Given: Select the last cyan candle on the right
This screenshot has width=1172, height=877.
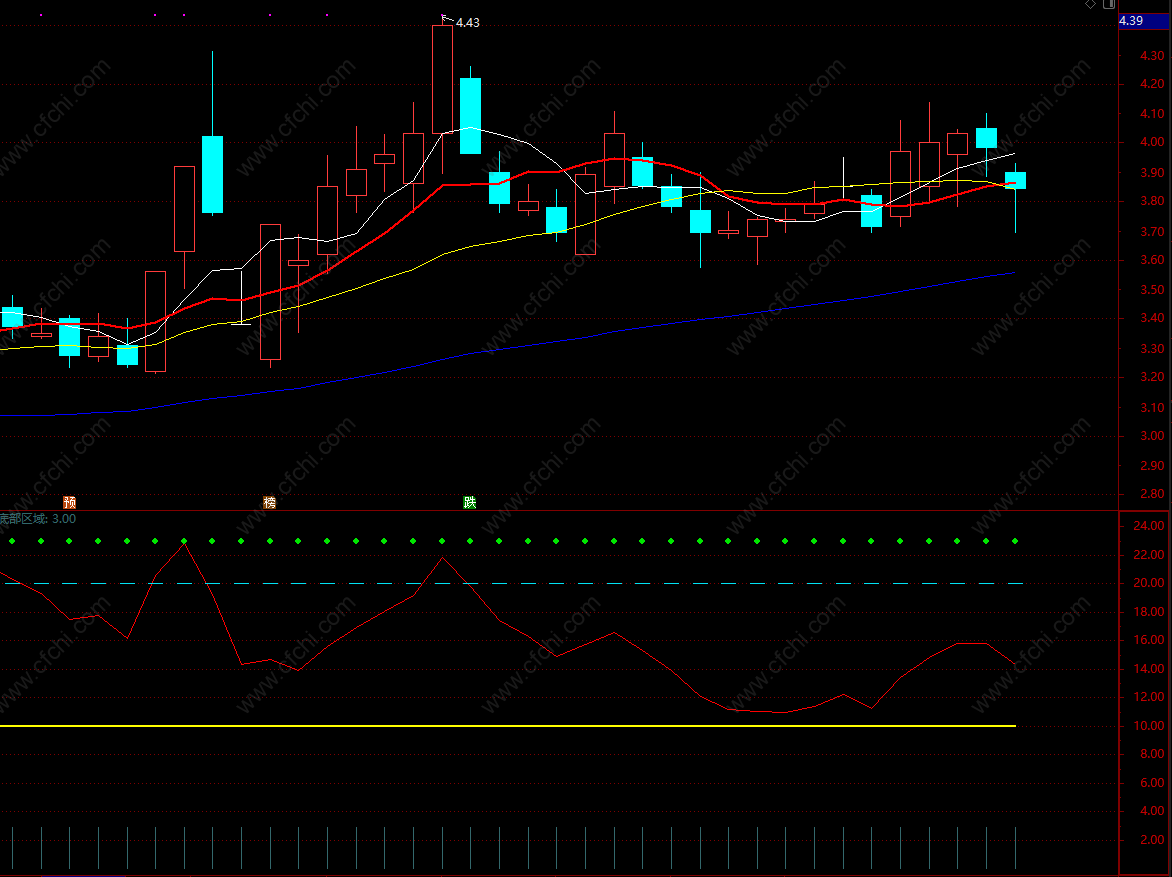Looking at the screenshot, I should tap(1015, 181).
